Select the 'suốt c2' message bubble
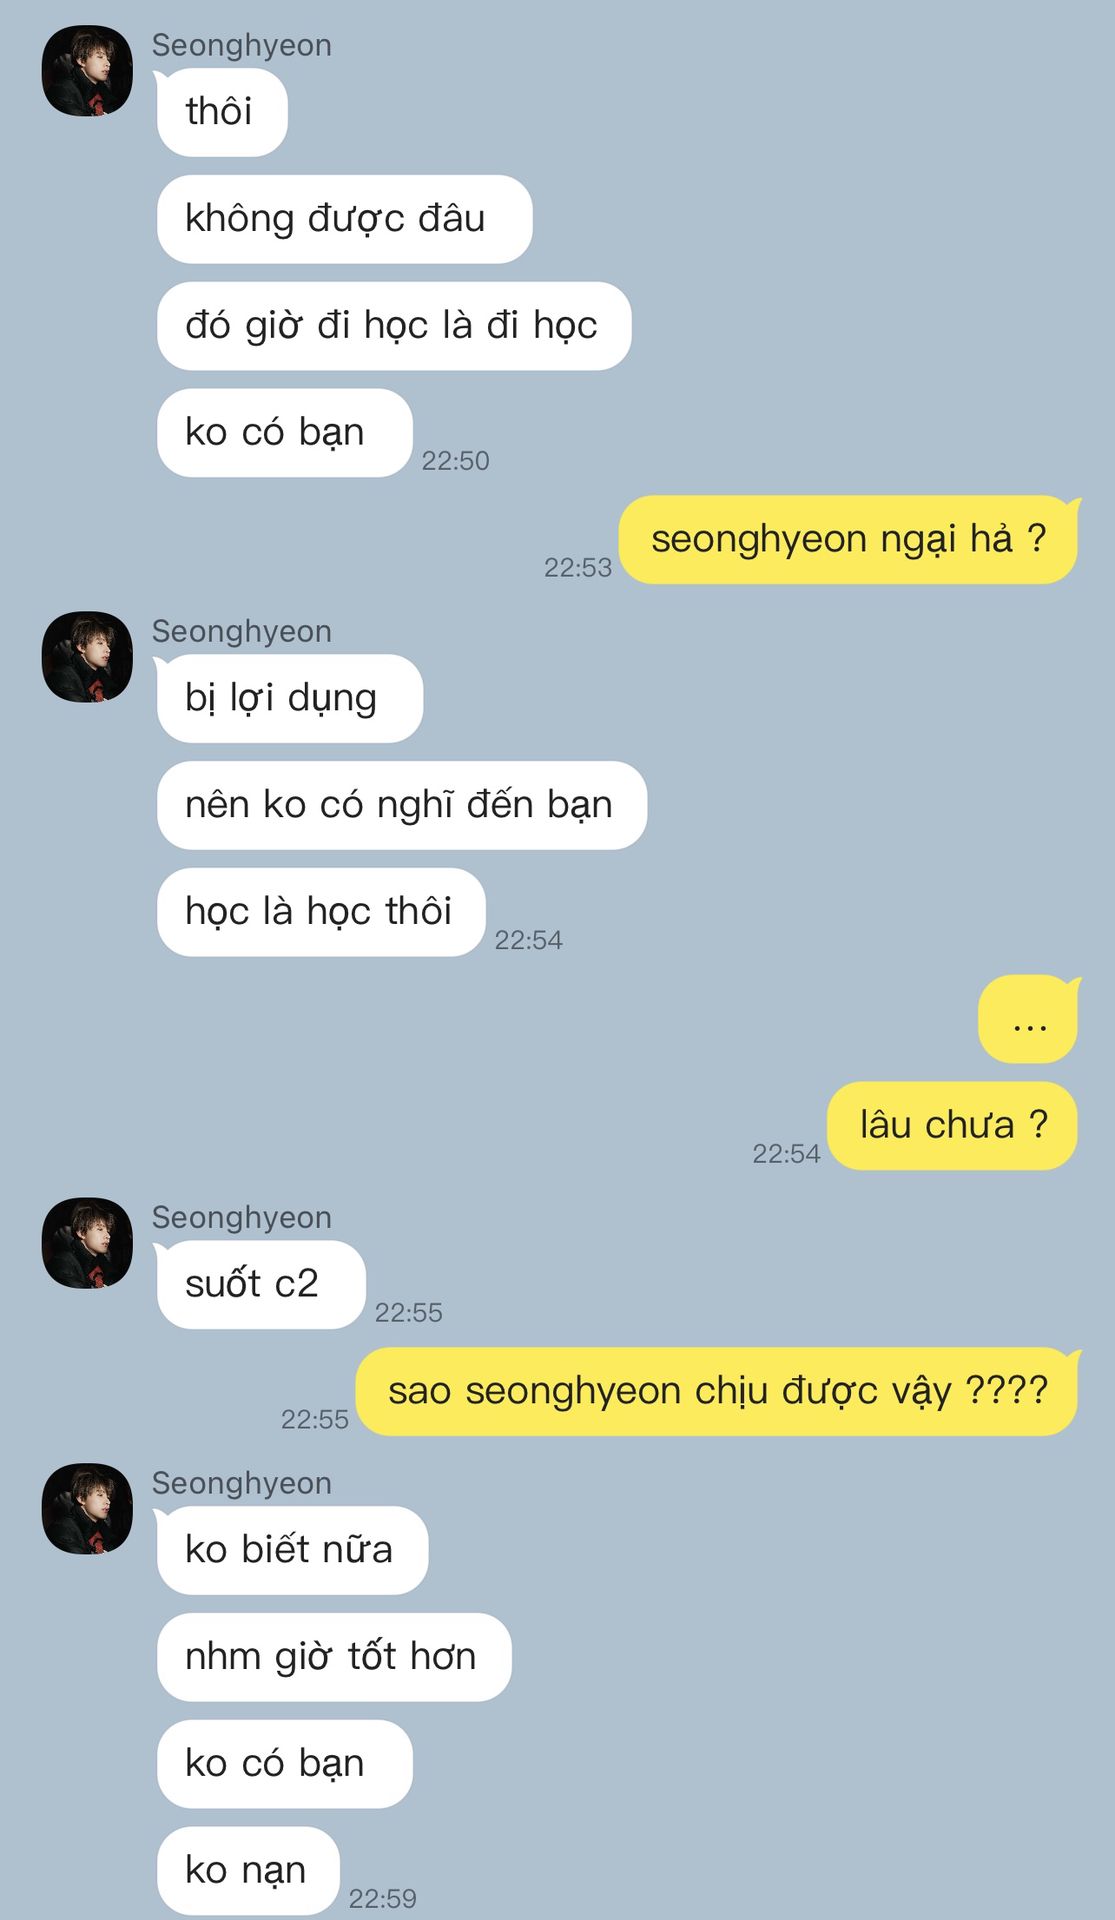 pyautogui.click(x=260, y=1284)
